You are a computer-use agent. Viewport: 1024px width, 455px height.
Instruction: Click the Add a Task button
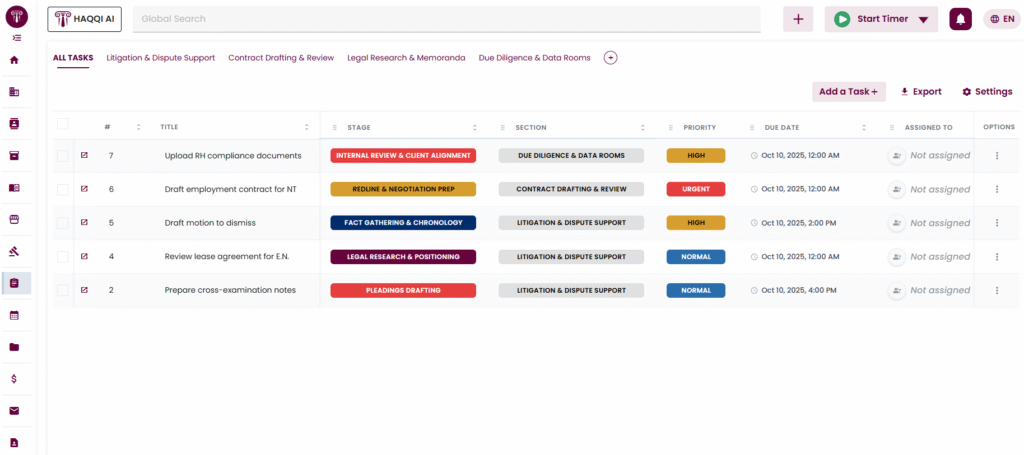click(x=848, y=92)
